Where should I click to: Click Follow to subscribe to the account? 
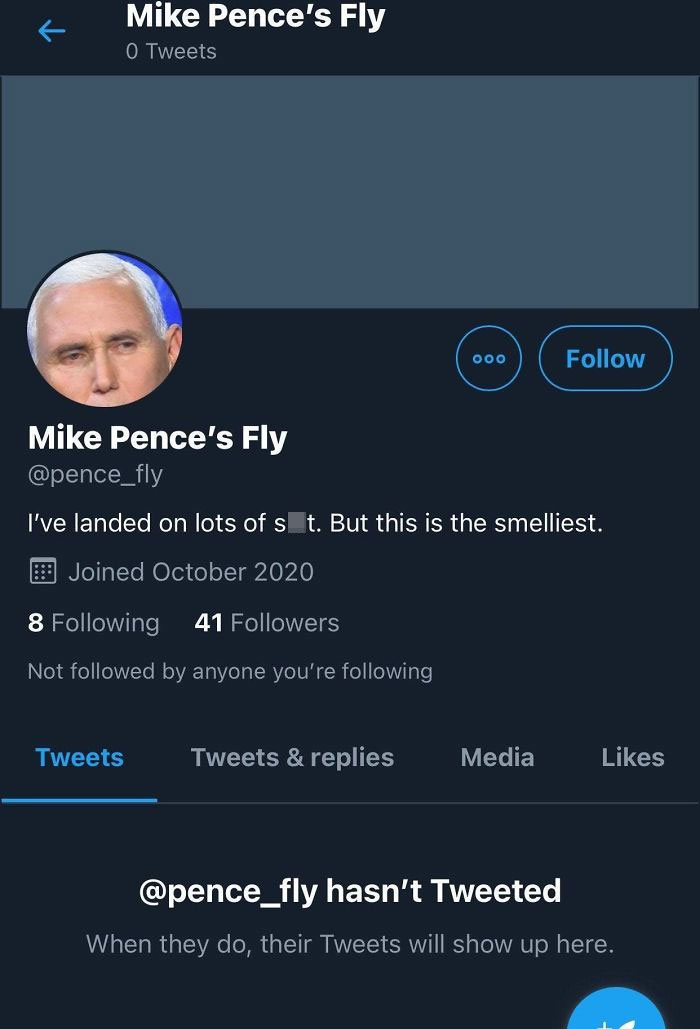tap(605, 358)
